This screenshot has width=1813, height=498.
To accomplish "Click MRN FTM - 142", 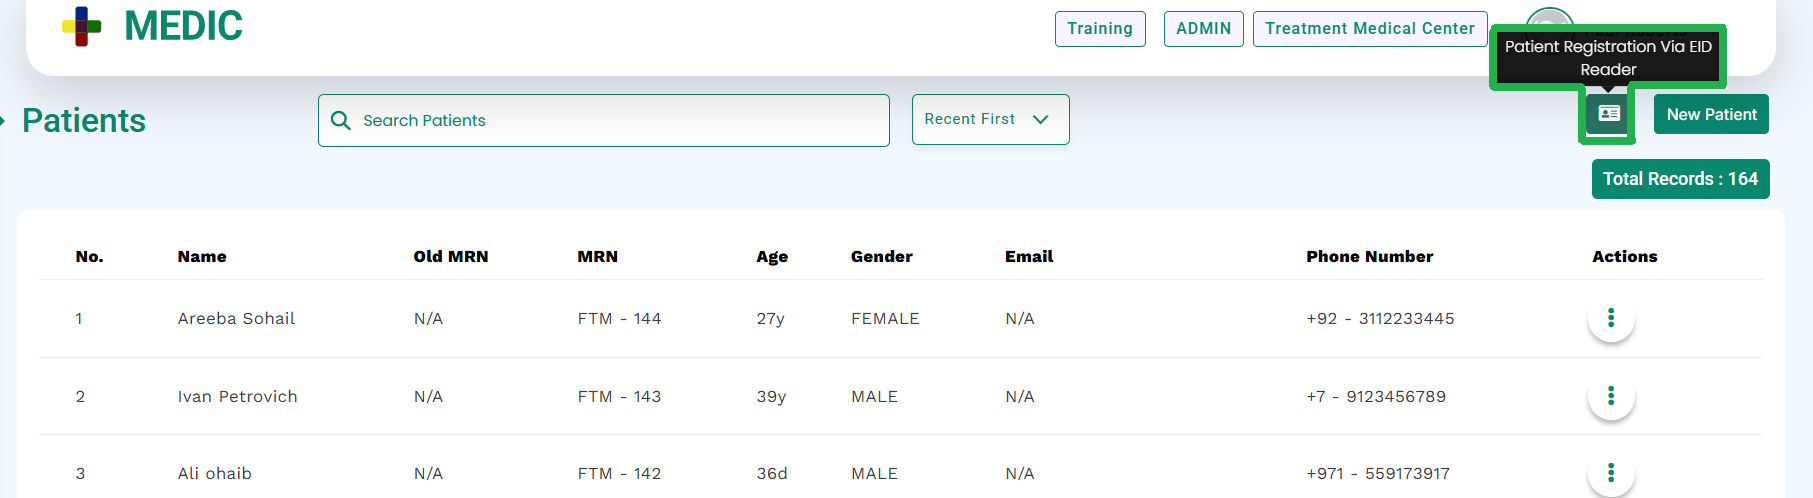I will tap(619, 473).
